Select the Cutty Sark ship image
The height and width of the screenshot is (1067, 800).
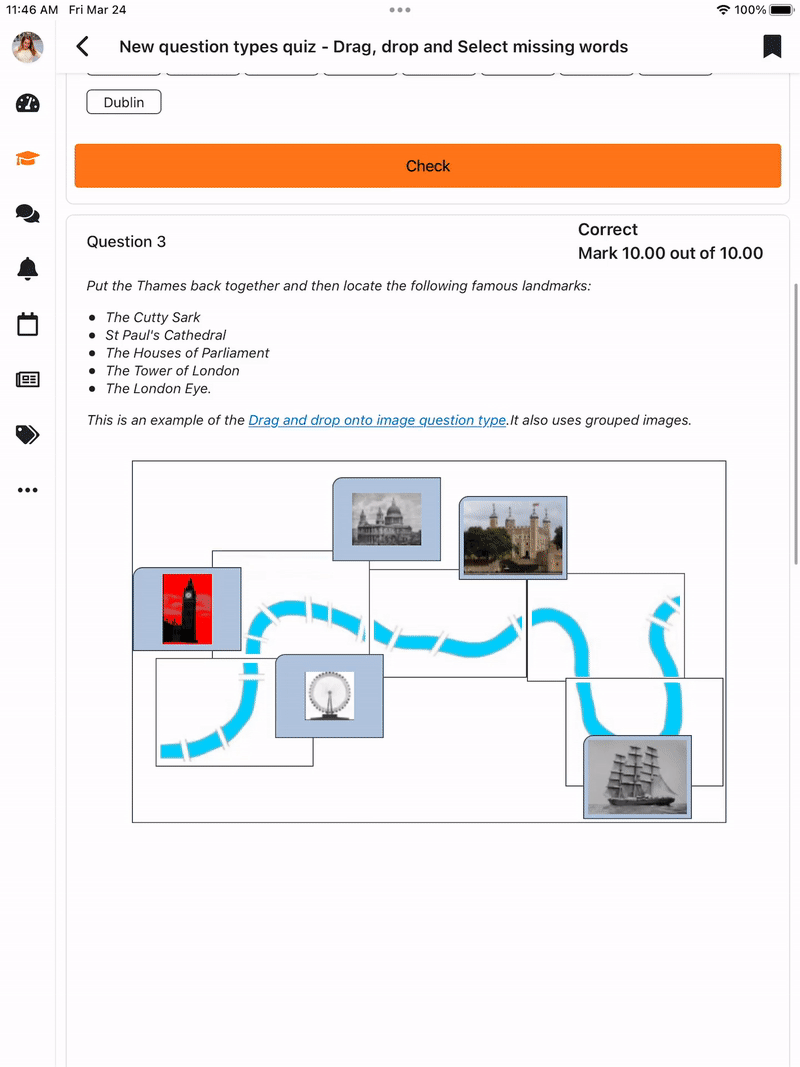pos(637,777)
